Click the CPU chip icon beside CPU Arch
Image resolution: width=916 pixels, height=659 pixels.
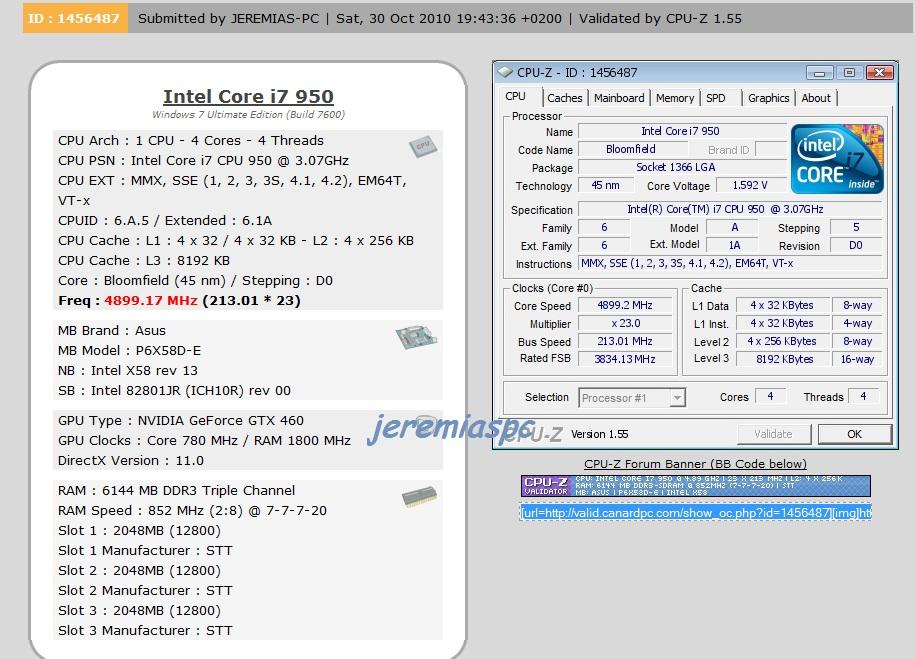[x=423, y=147]
